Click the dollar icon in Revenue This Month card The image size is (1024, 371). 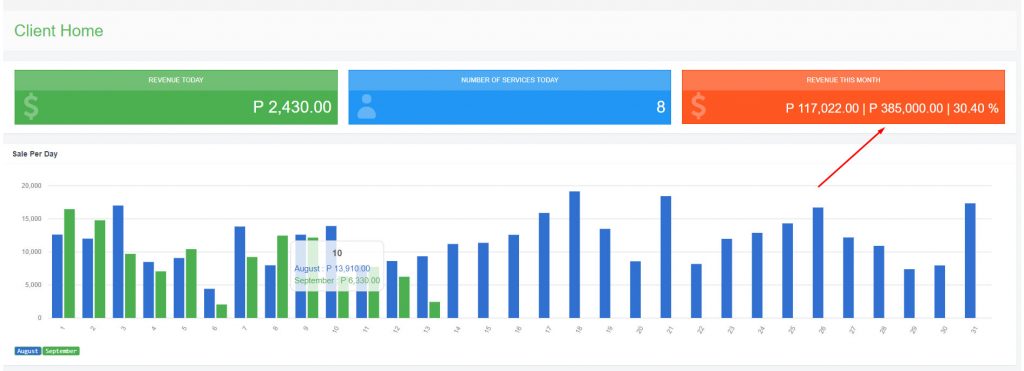698,106
